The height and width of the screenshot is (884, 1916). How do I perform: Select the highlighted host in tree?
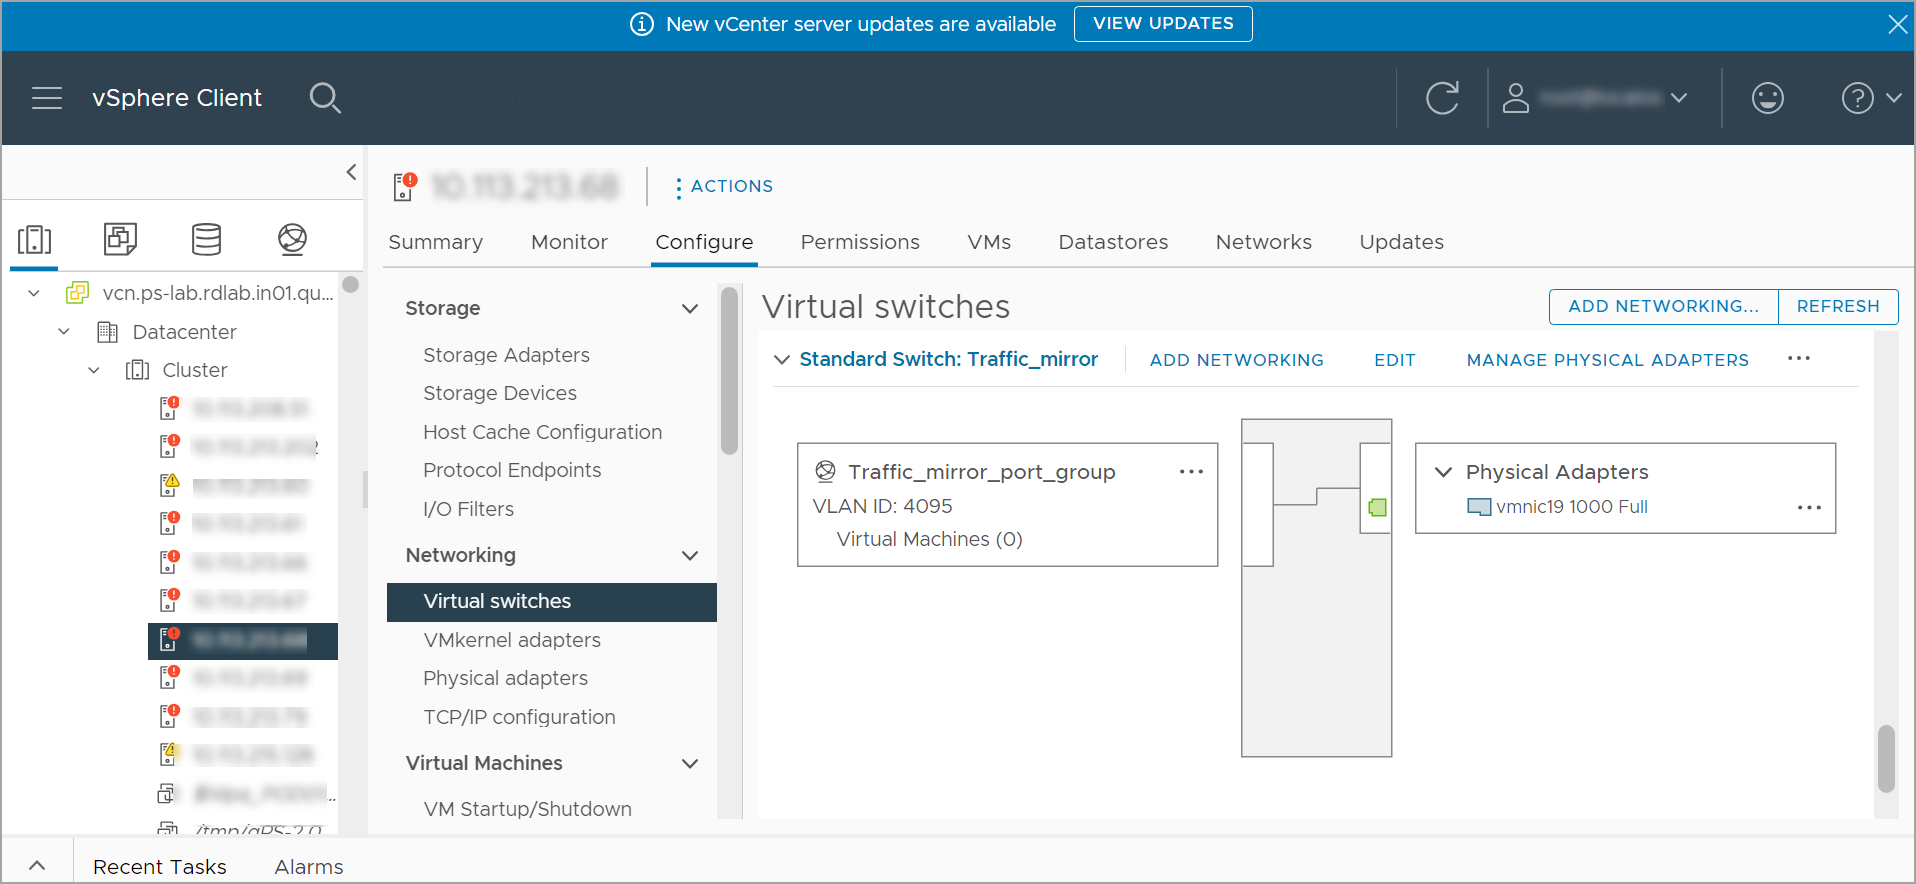pos(243,640)
